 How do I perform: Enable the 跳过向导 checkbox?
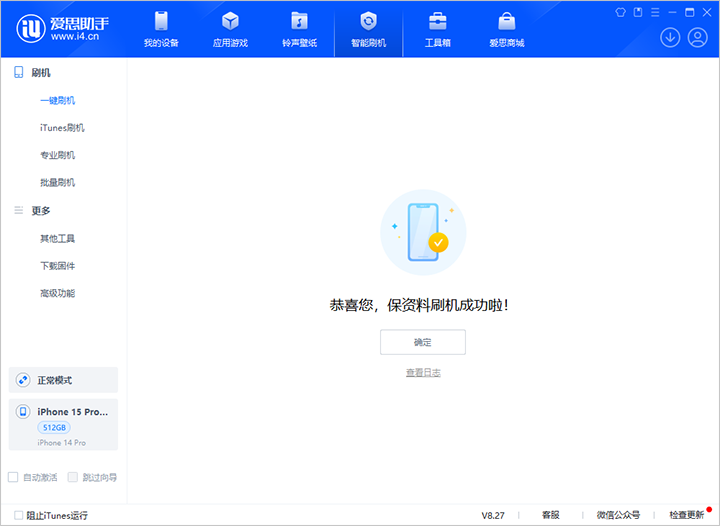click(x=73, y=477)
